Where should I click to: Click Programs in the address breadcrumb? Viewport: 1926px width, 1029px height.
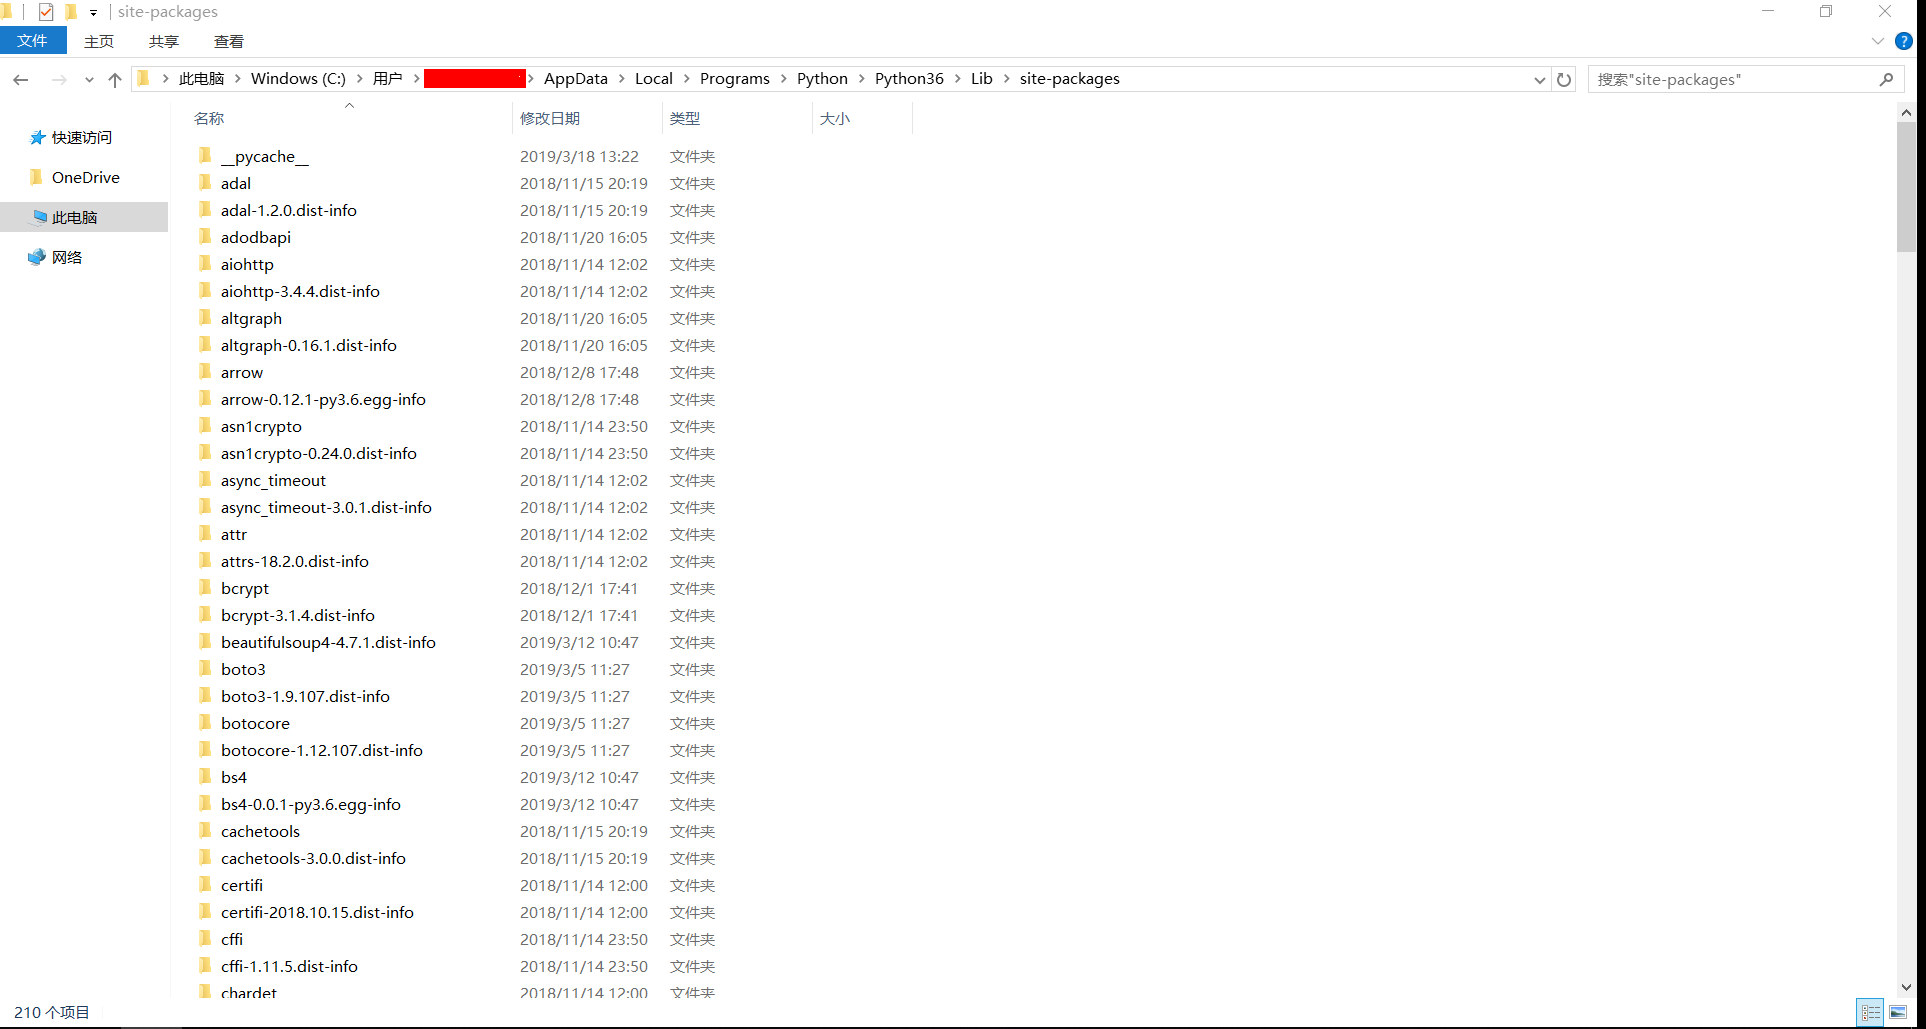[735, 79]
